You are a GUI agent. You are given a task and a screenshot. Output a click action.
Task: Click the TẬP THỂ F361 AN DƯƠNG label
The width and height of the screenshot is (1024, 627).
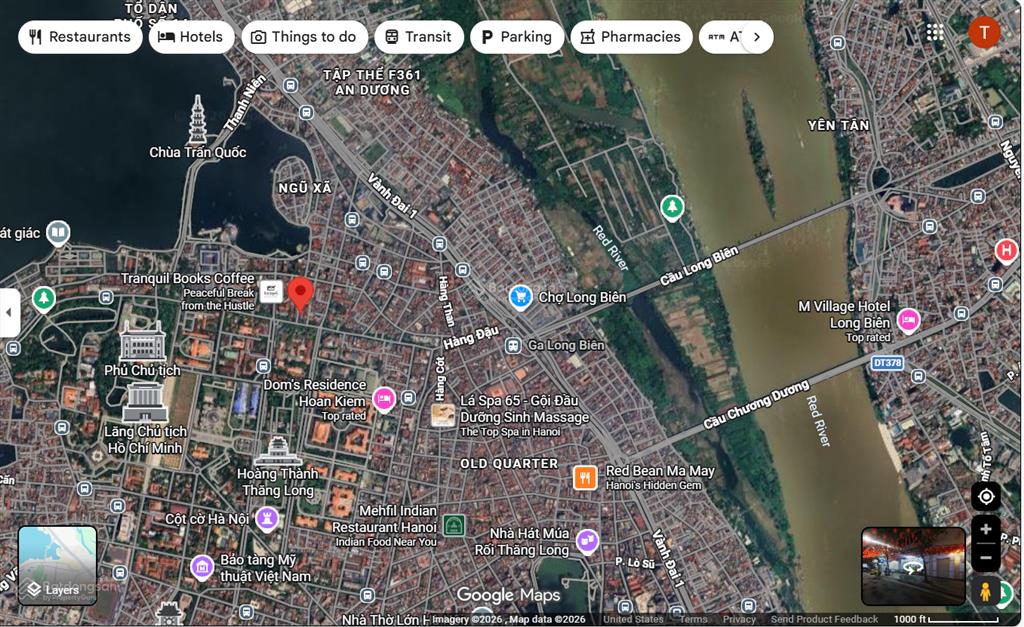pyautogui.click(x=372, y=82)
